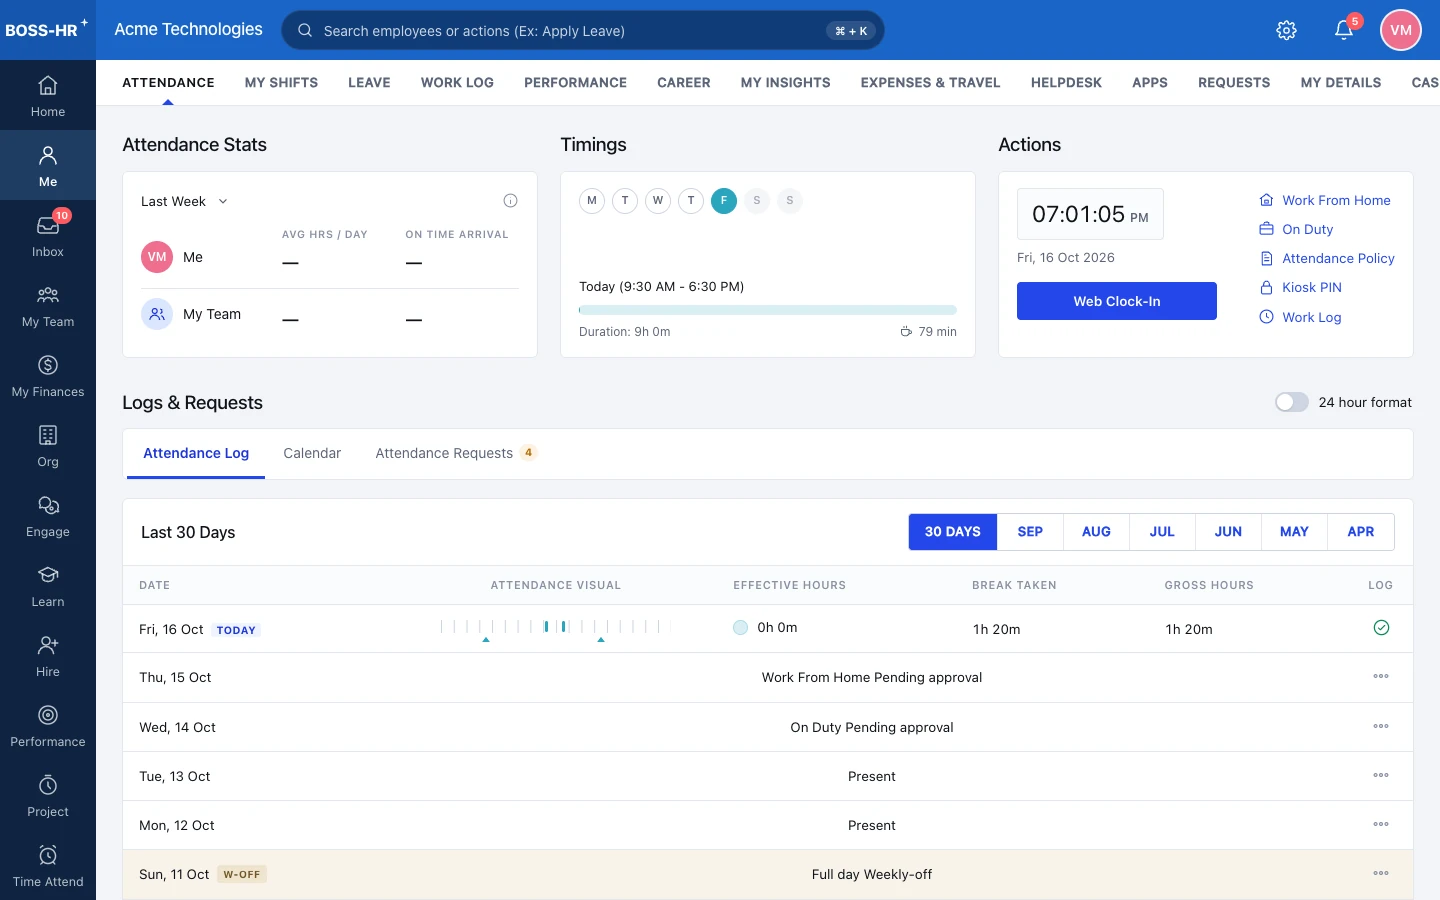
Task: Click today's shift duration progress bar
Action: [768, 310]
